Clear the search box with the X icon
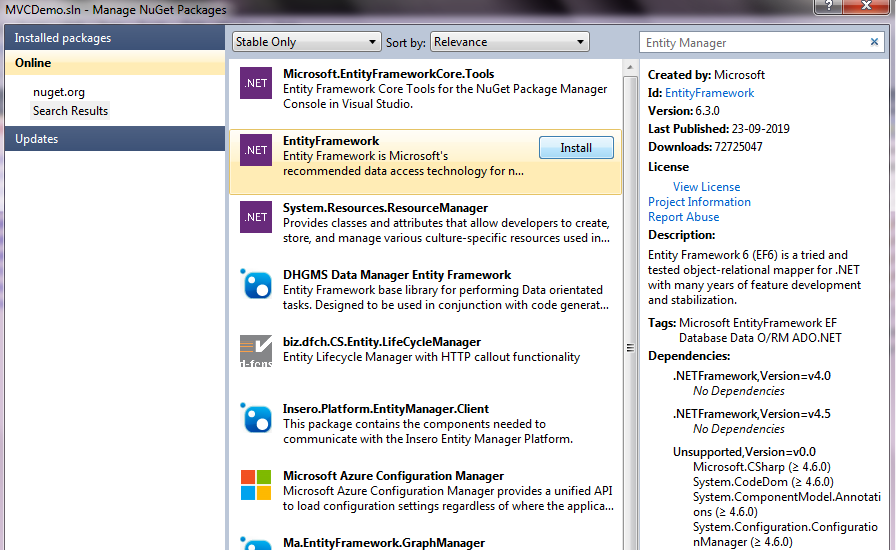Image resolution: width=896 pixels, height=550 pixels. pos(874,42)
